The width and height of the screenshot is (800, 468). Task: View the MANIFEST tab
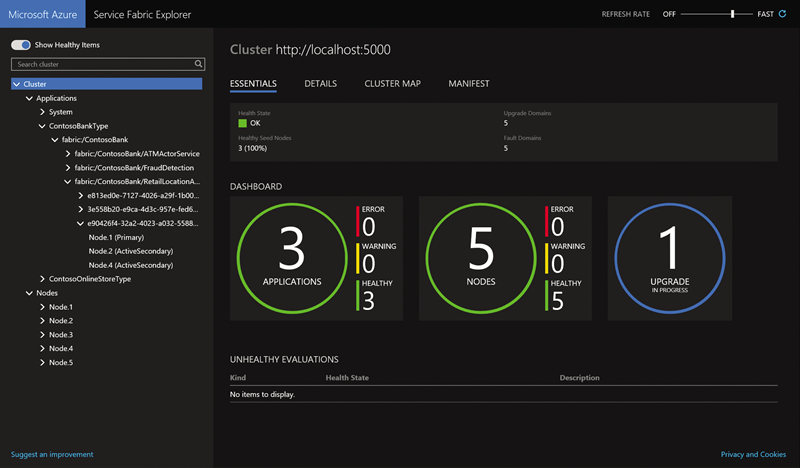(469, 84)
